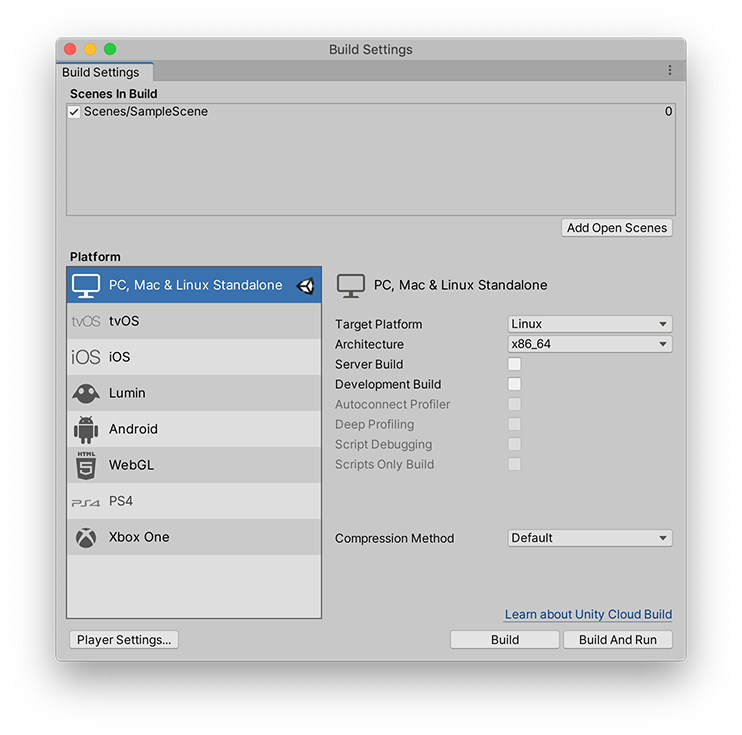The width and height of the screenshot is (742, 735).
Task: Click the Xbox One logo icon
Action: click(86, 538)
